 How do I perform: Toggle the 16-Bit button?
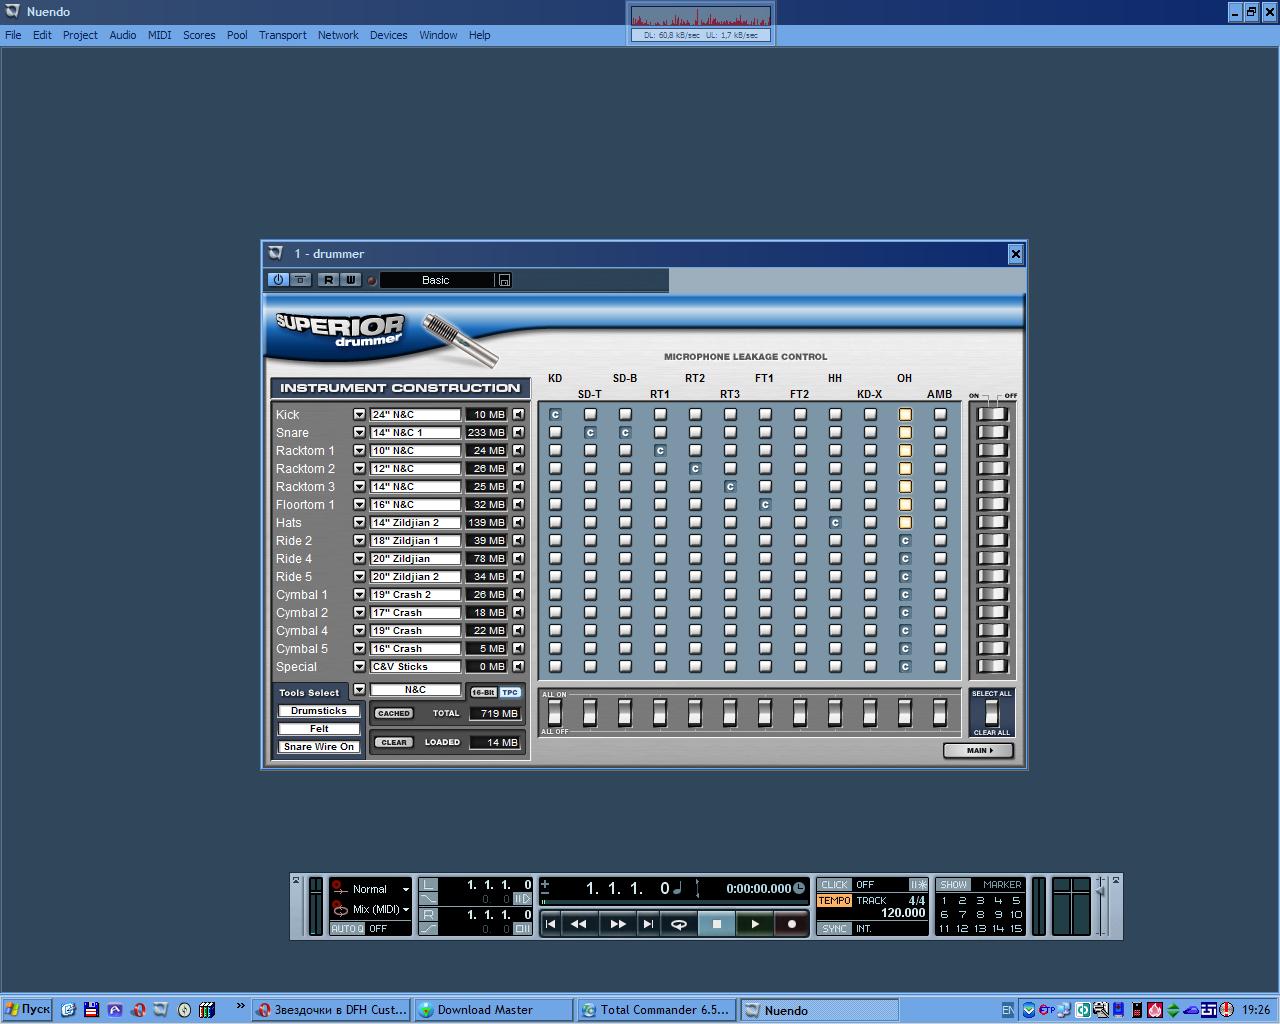point(483,692)
